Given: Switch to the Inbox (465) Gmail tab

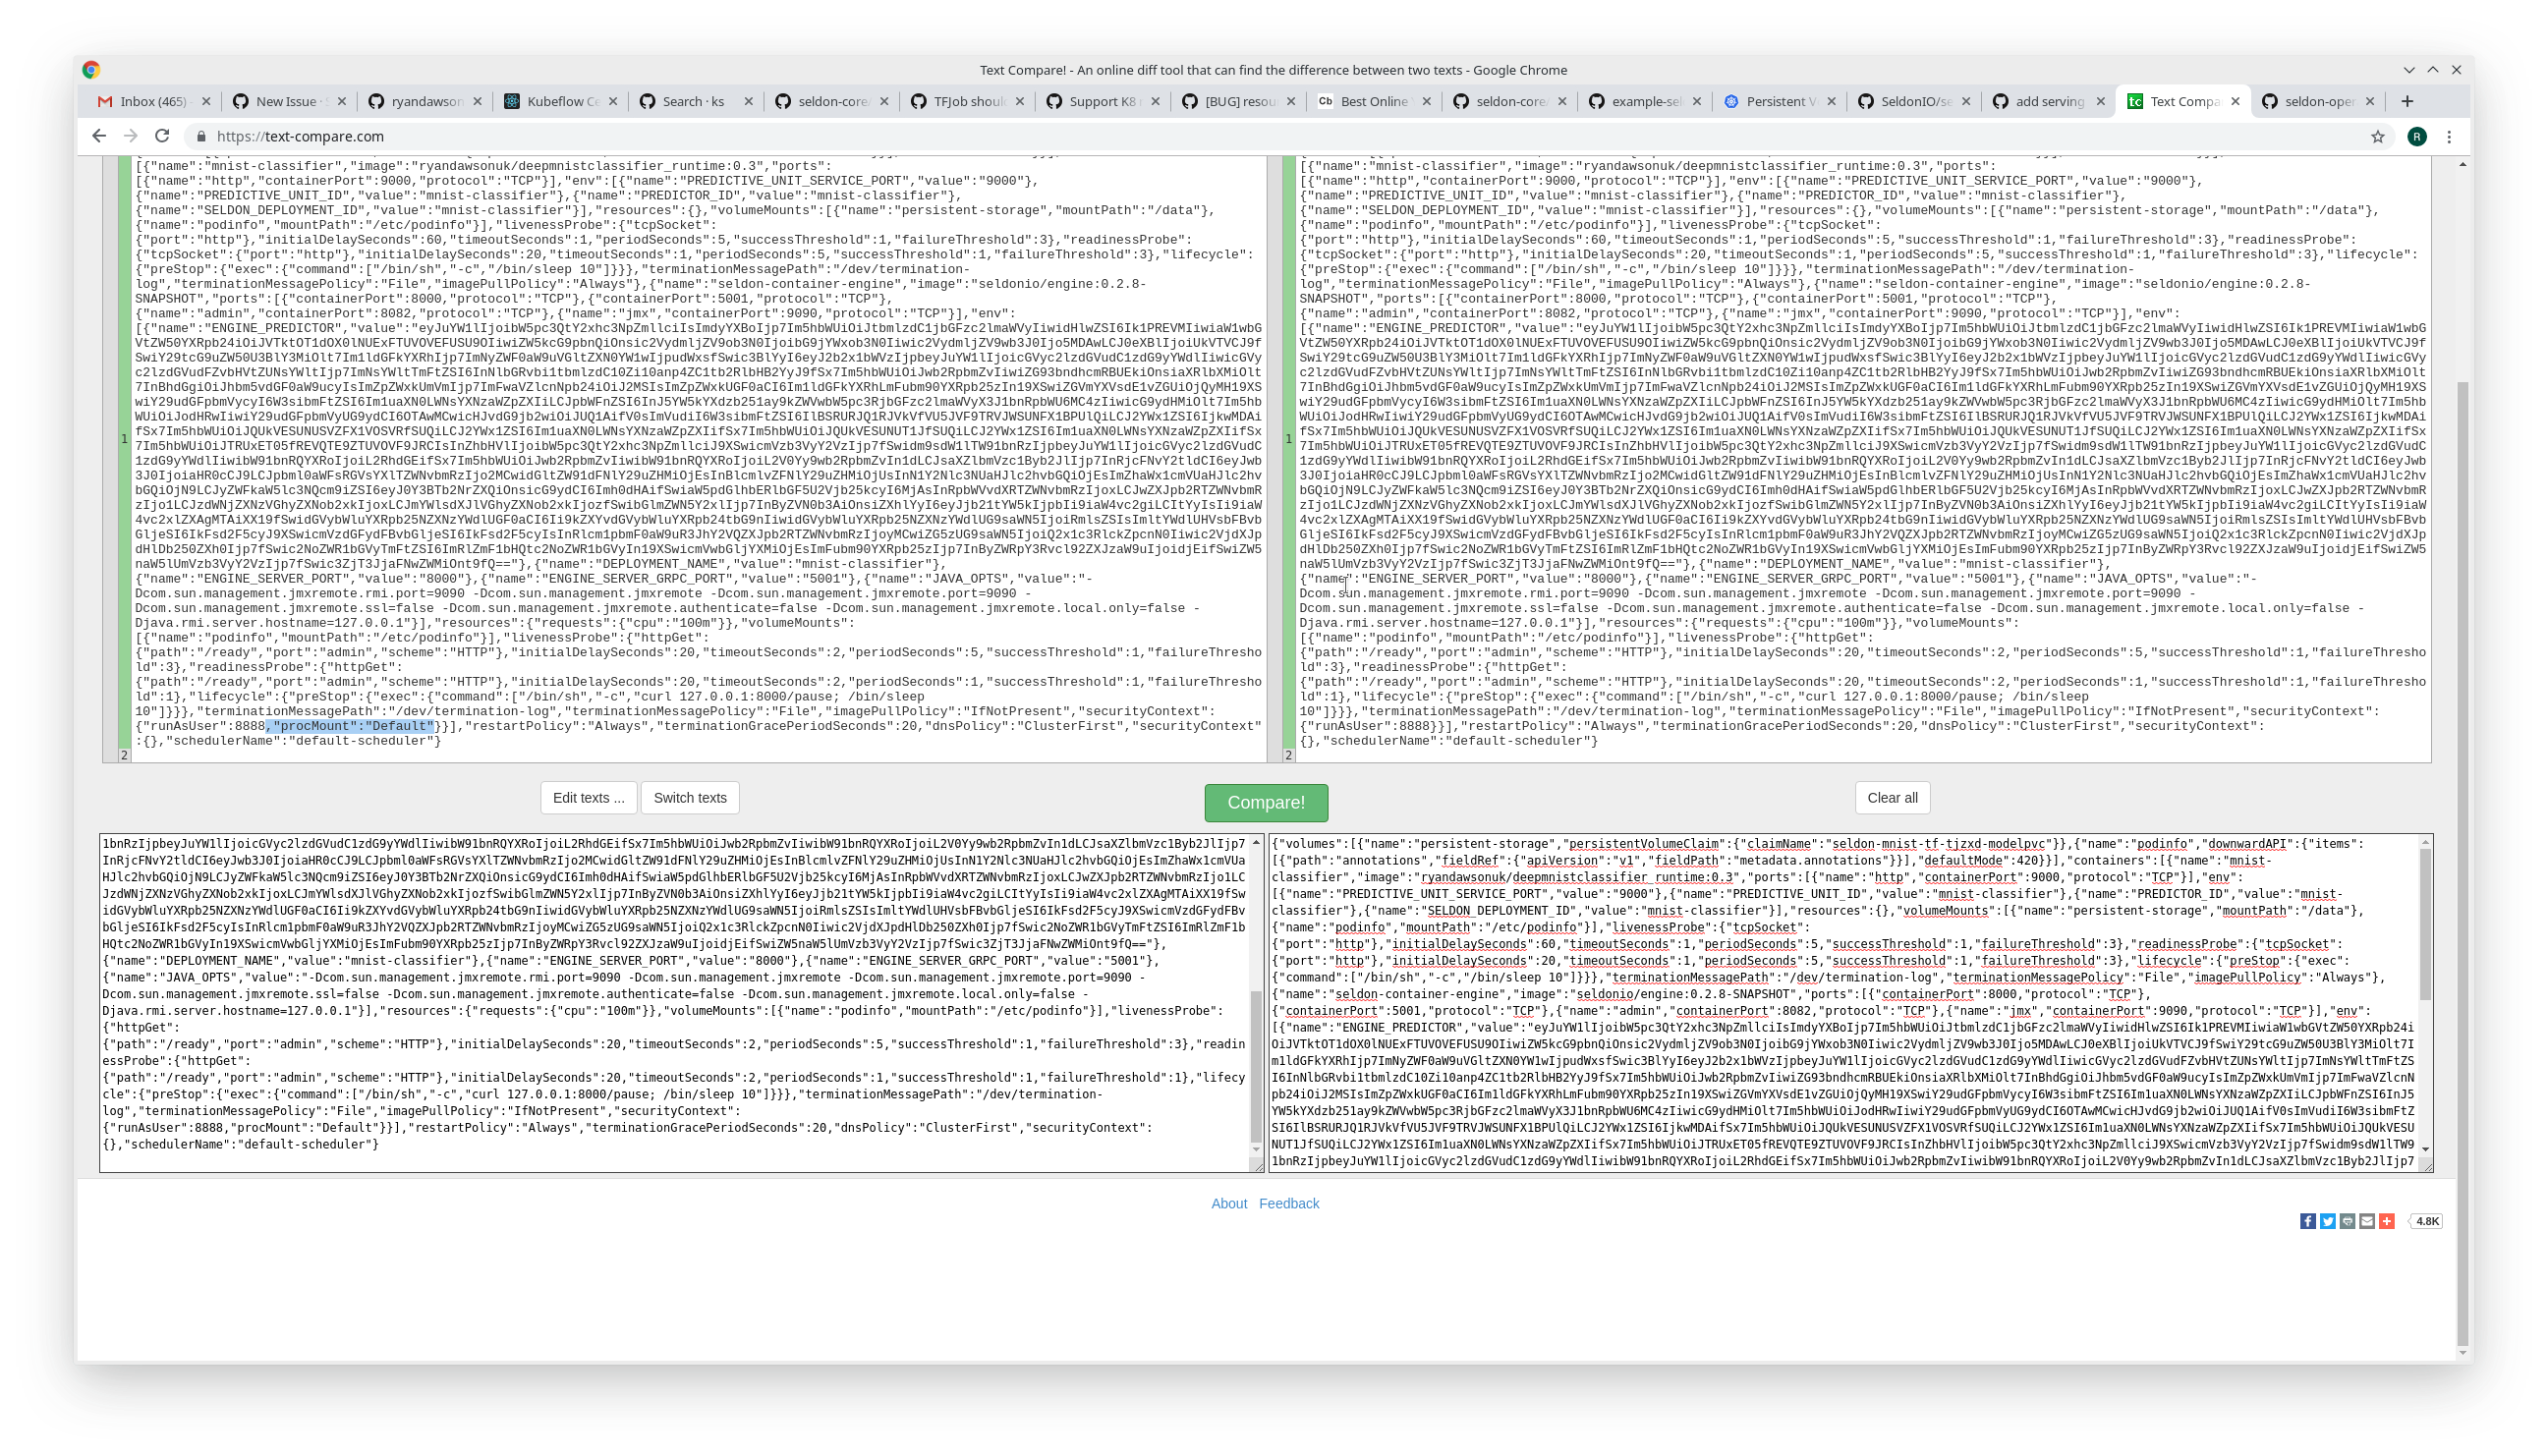Looking at the screenshot, I should [x=150, y=101].
